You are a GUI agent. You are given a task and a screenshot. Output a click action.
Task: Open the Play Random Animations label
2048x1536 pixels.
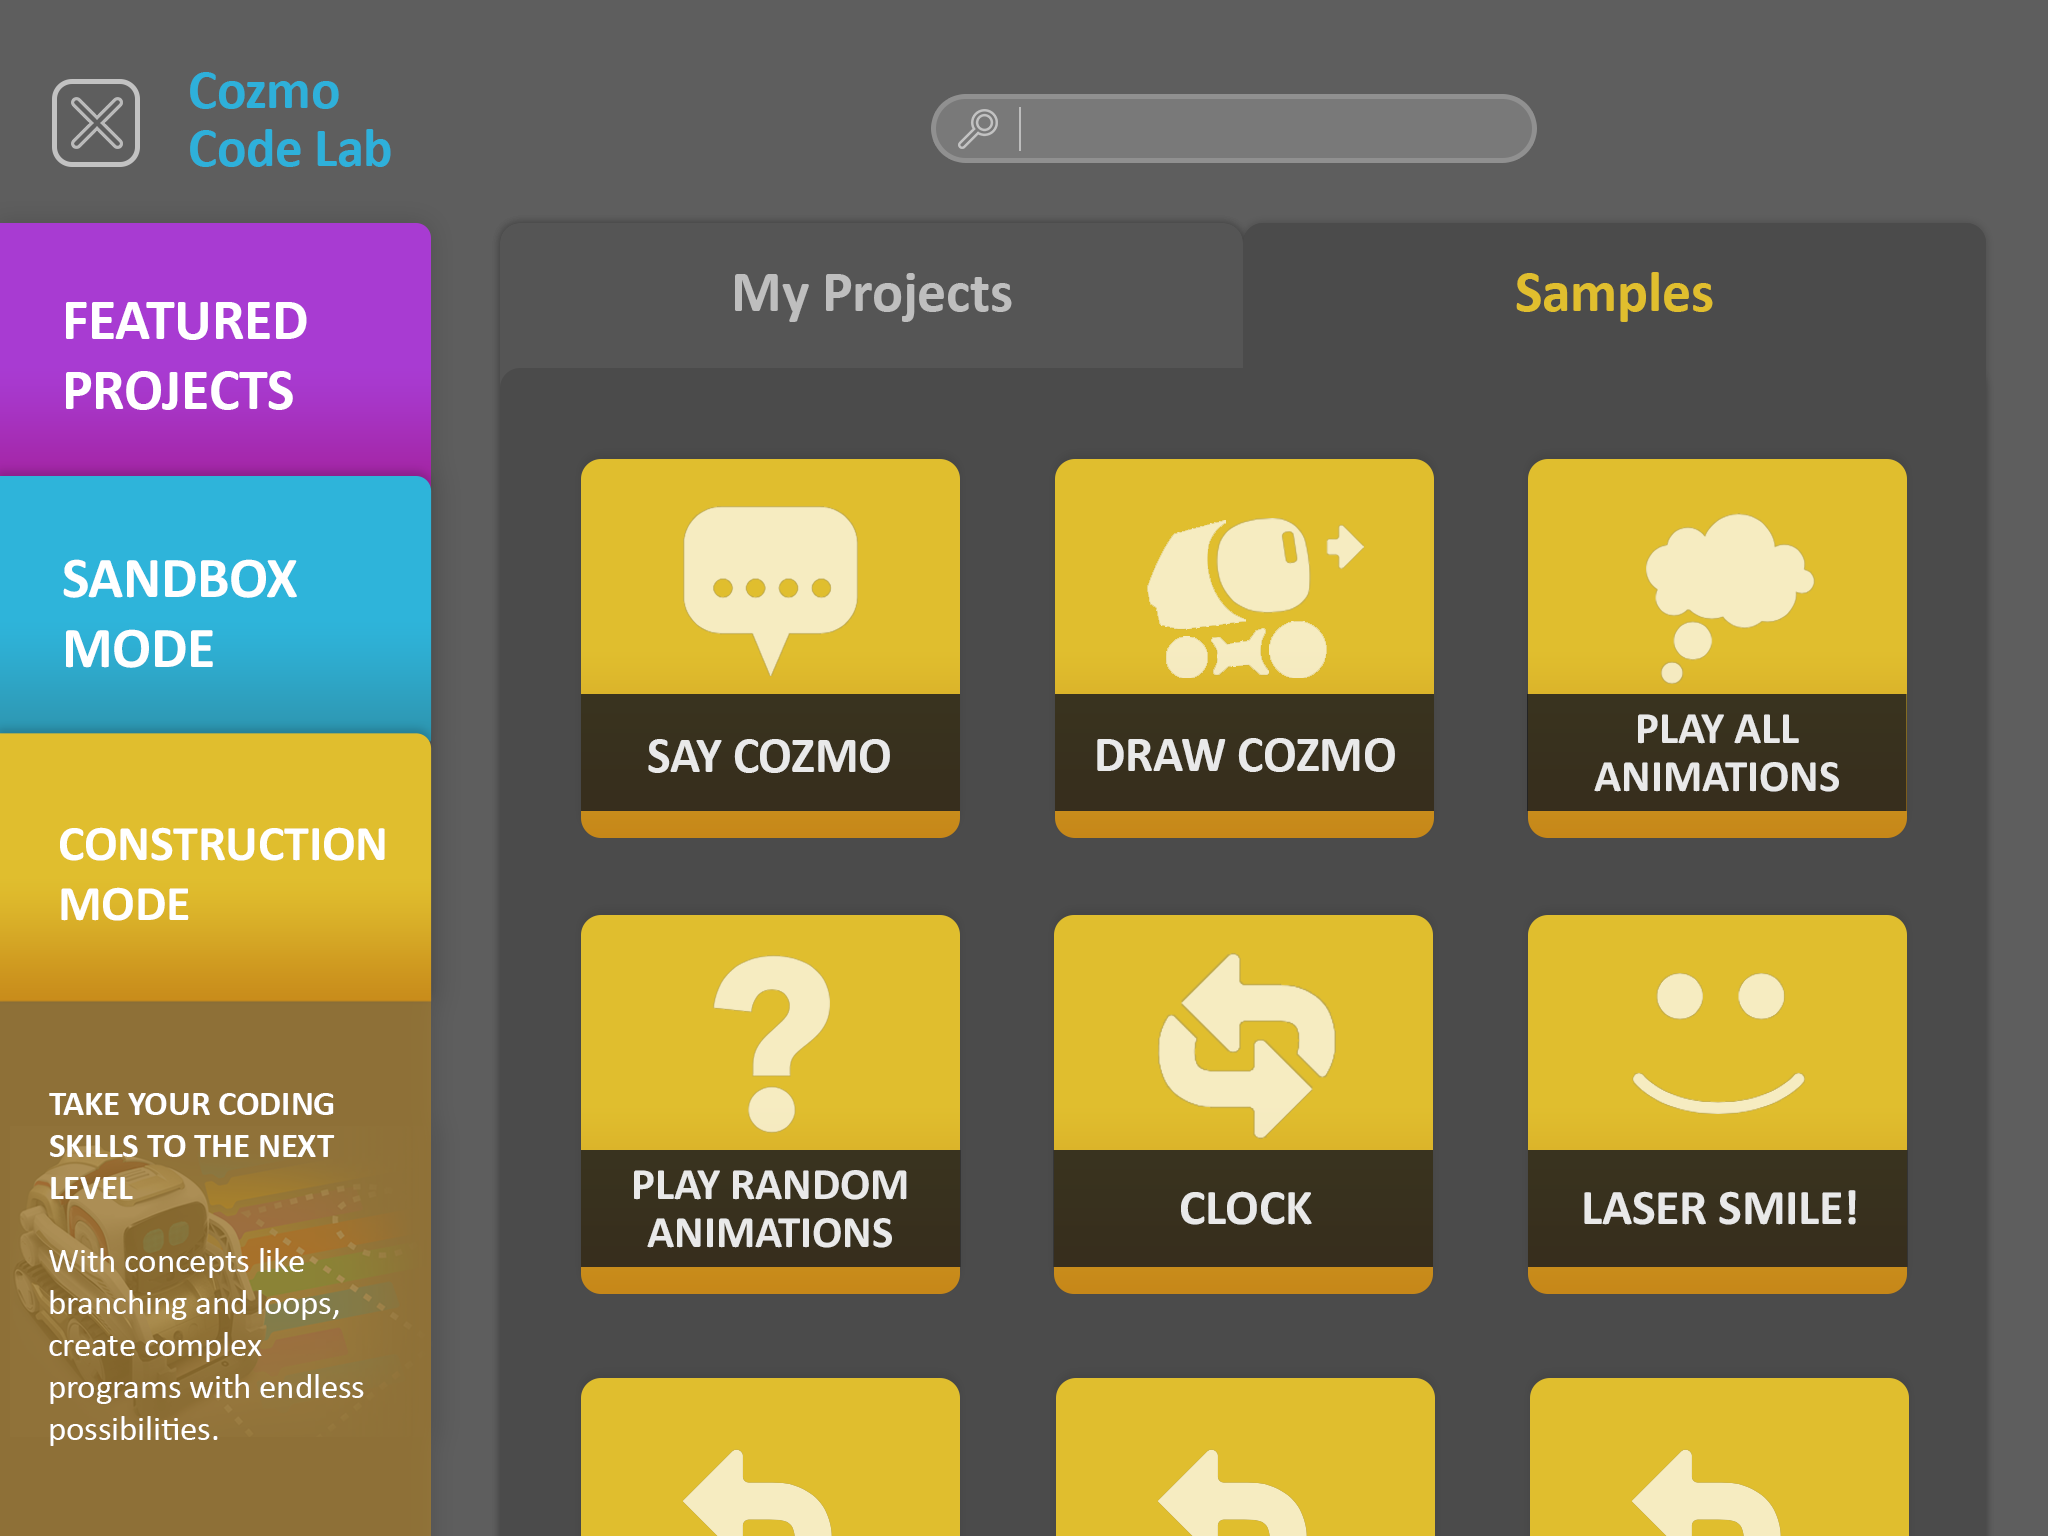770,1209
